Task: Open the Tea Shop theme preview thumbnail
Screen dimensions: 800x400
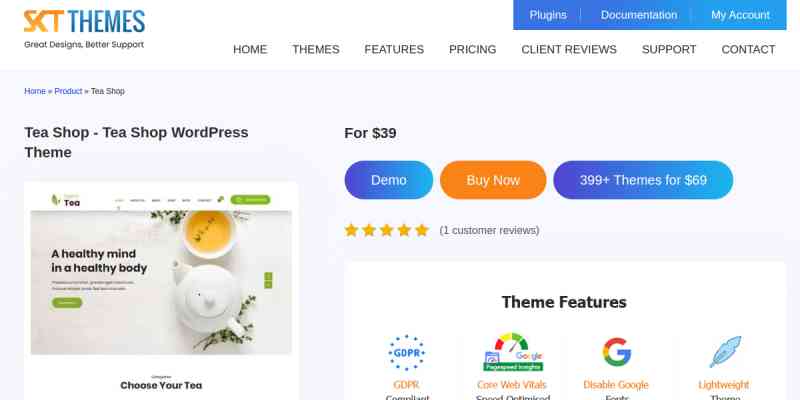Action: tap(161, 291)
